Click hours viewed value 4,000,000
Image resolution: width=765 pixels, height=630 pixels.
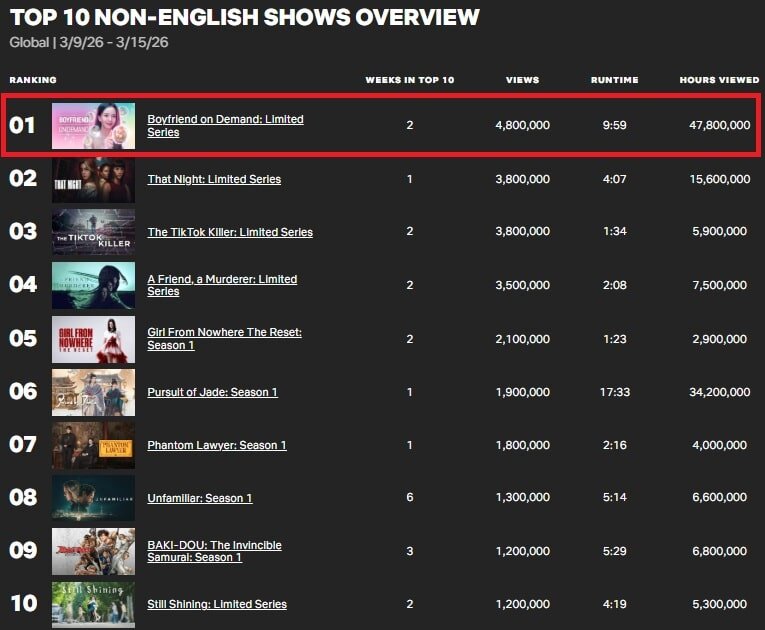(x=720, y=445)
